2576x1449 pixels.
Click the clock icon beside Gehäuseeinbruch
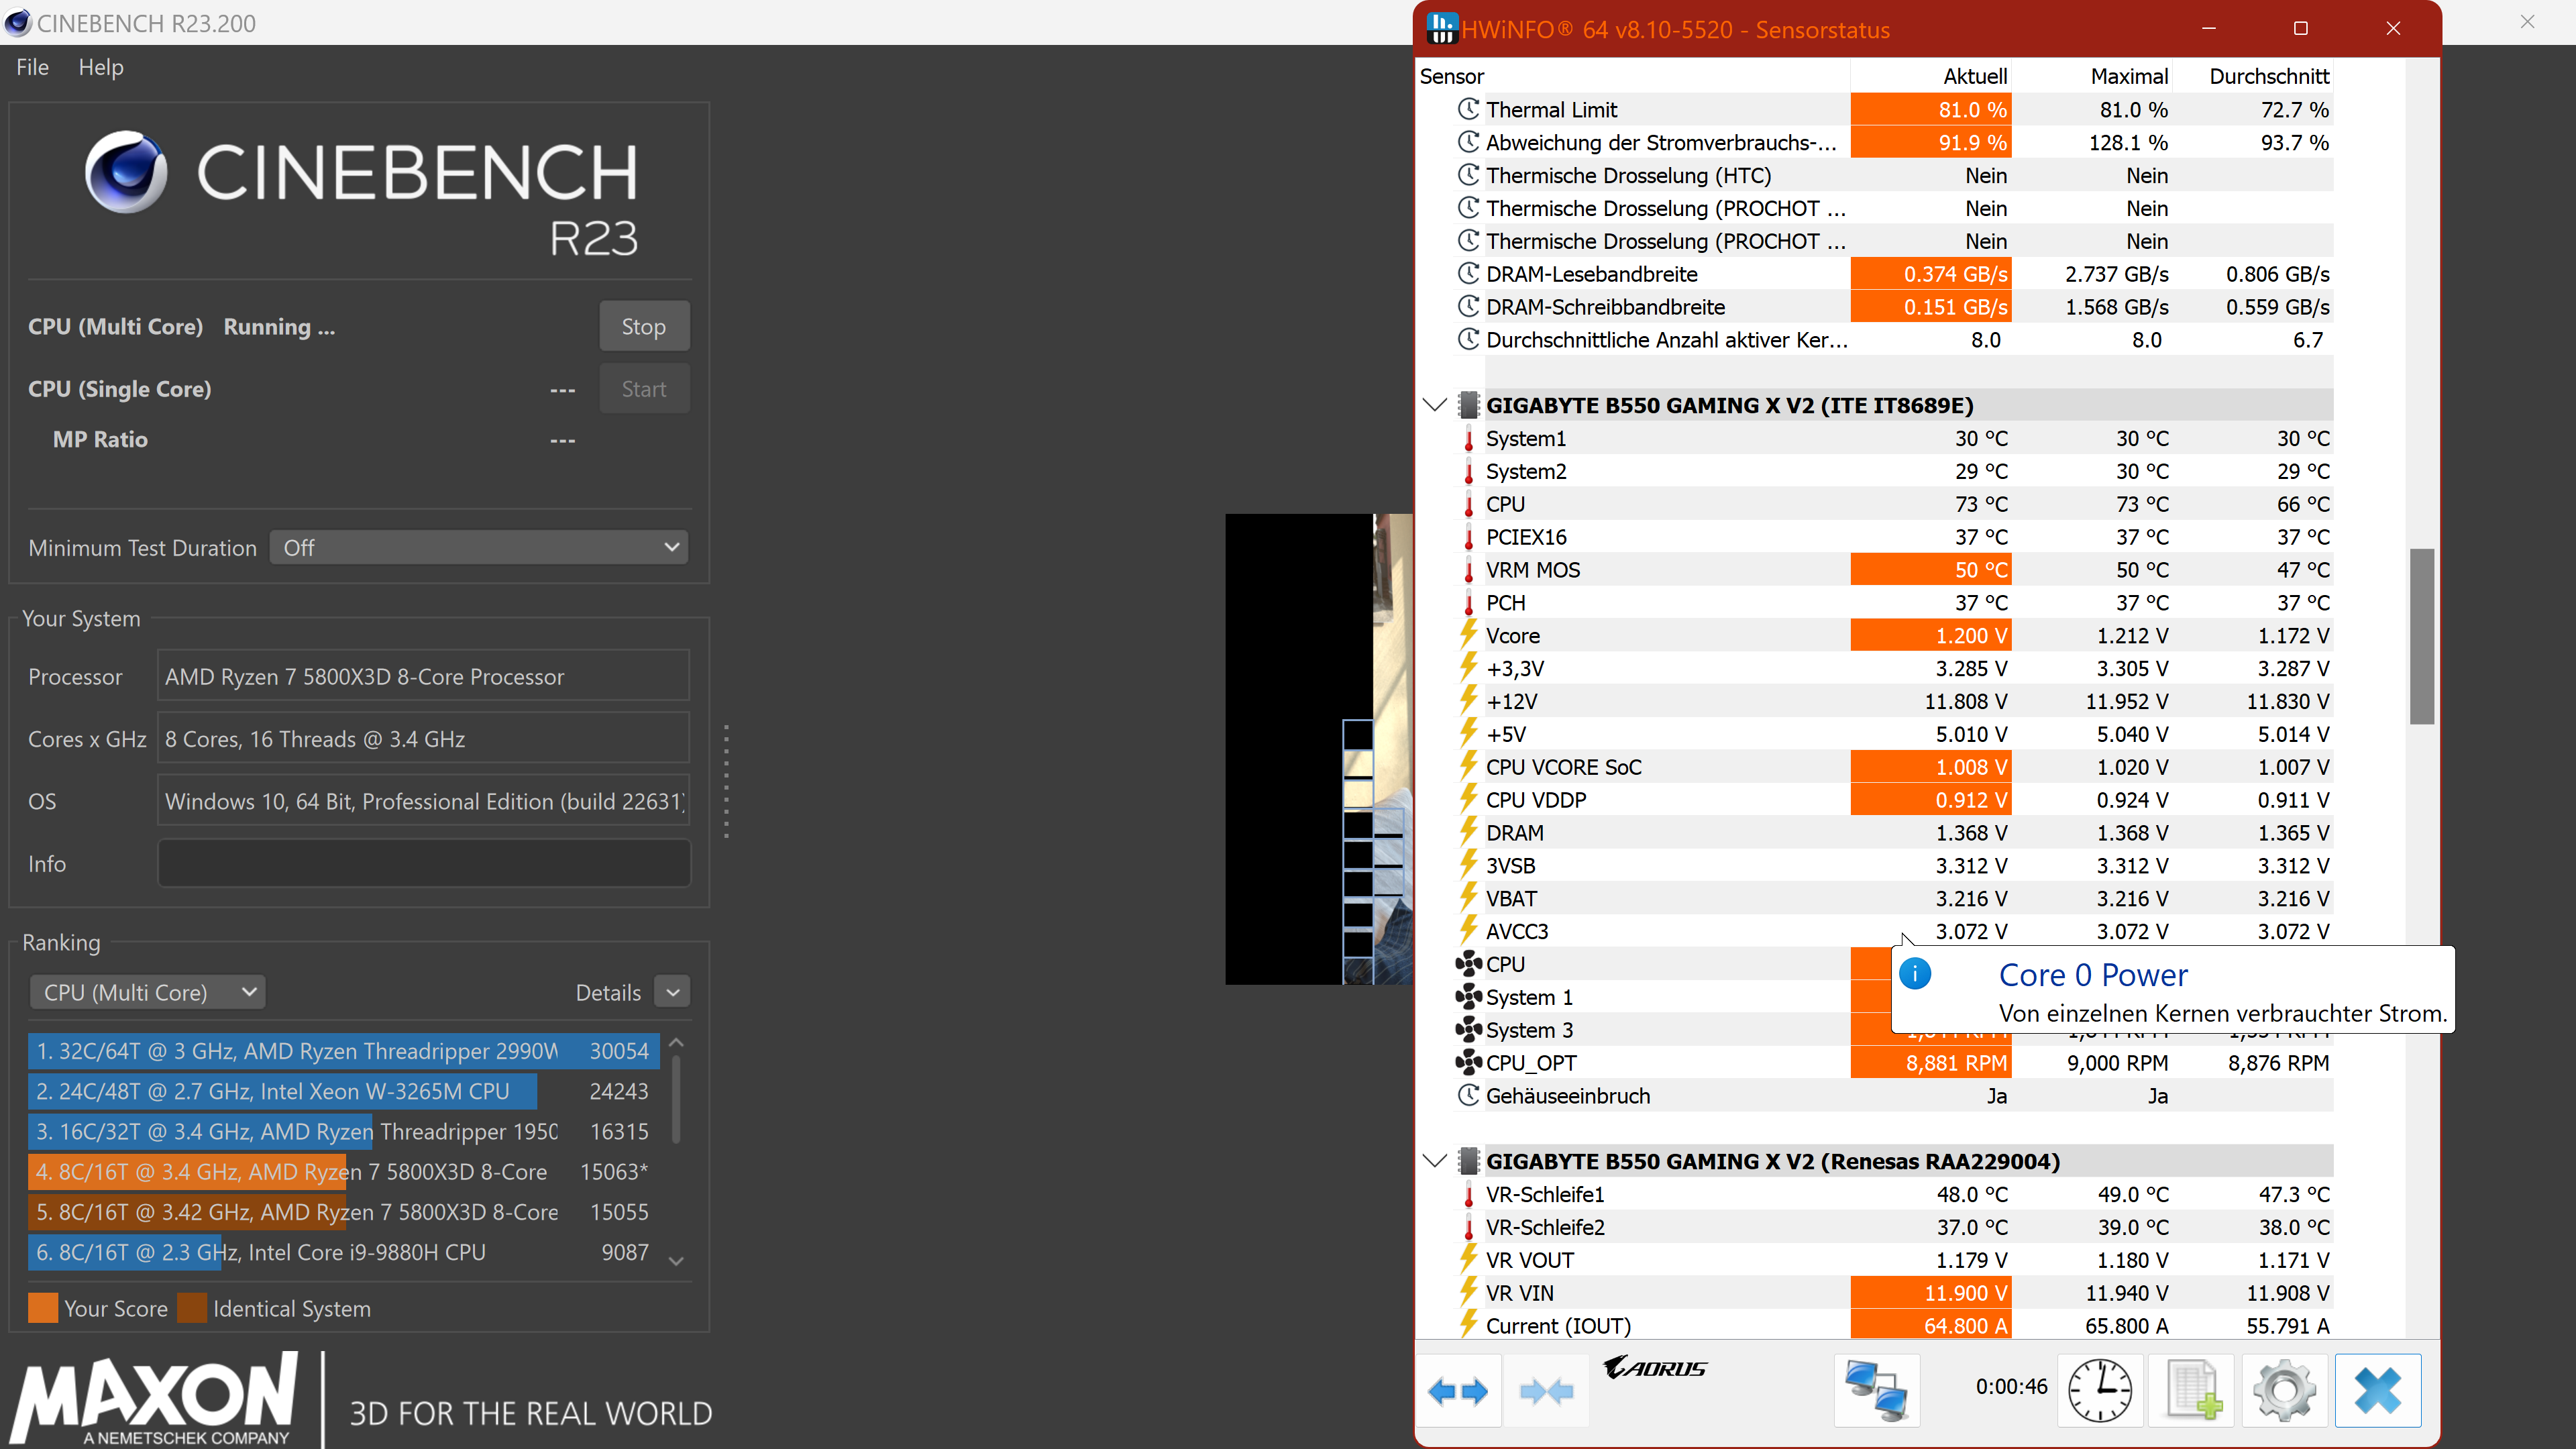(x=1468, y=1095)
